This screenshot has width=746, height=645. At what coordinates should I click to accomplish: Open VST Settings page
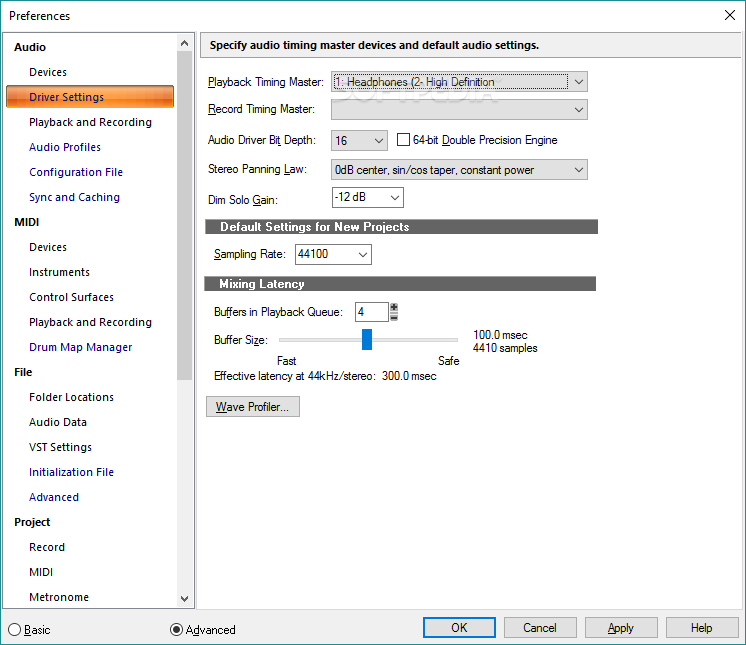(60, 447)
